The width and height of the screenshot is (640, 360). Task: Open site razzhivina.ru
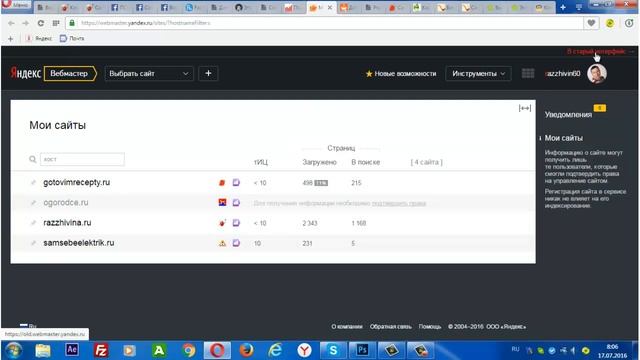tap(67, 222)
